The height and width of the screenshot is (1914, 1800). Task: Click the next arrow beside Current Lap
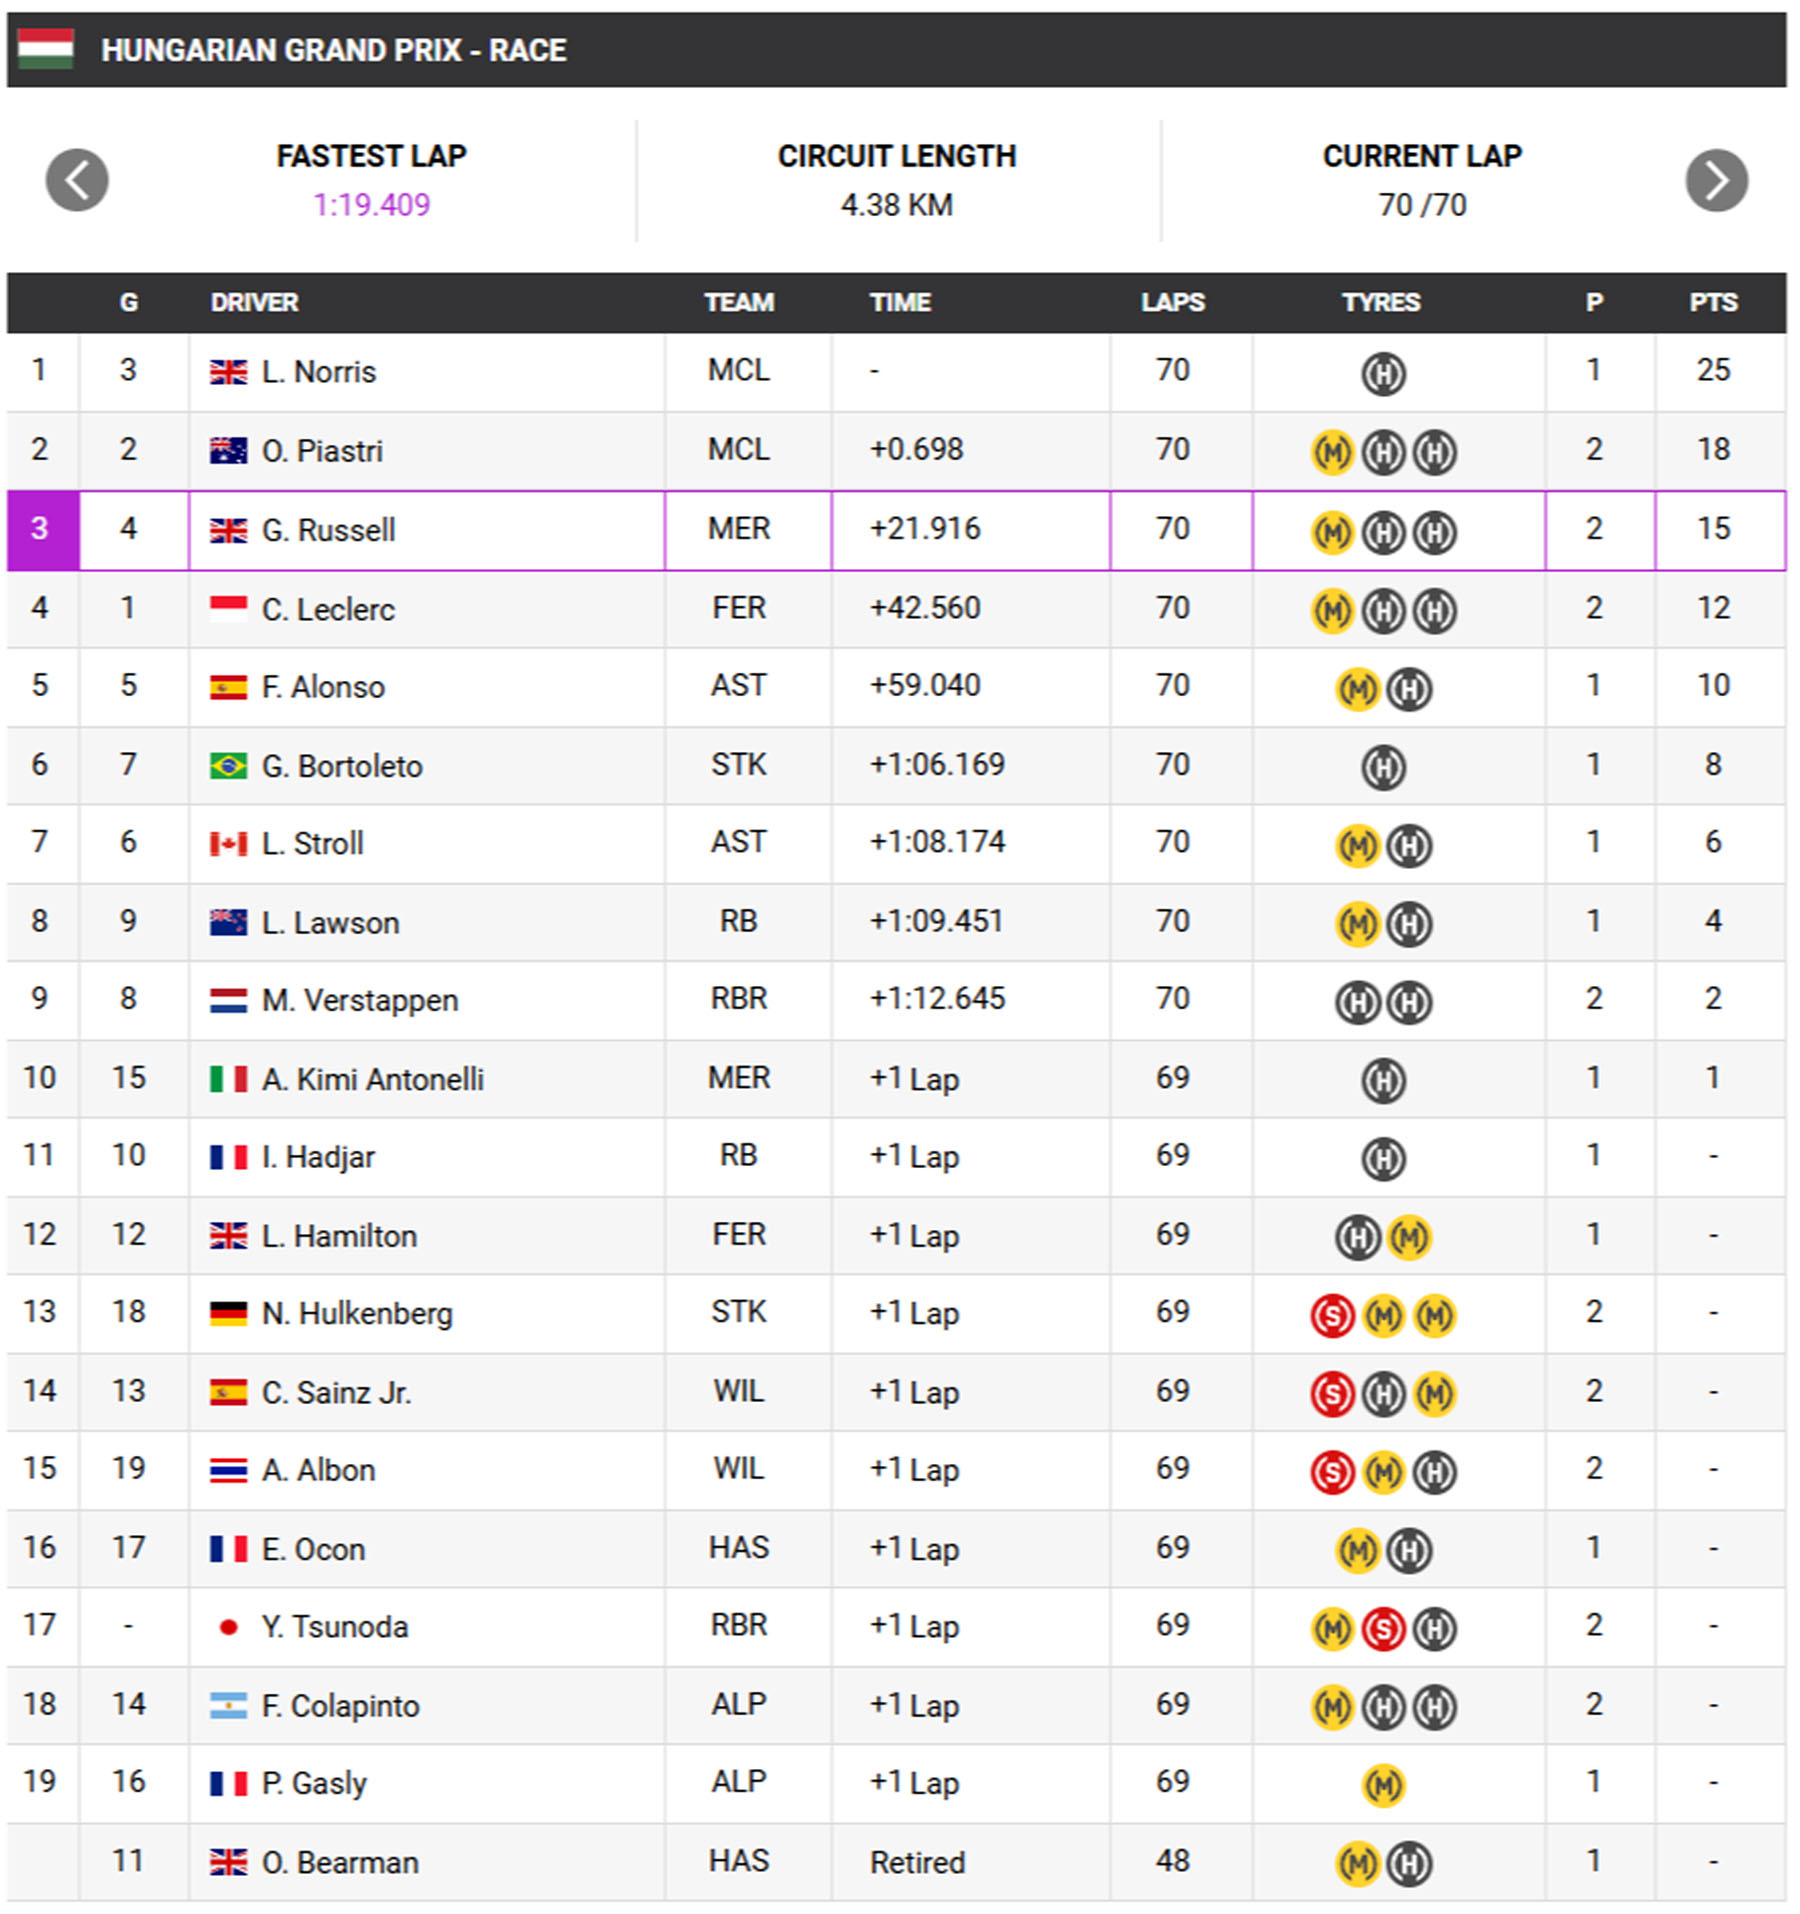click(x=1716, y=180)
